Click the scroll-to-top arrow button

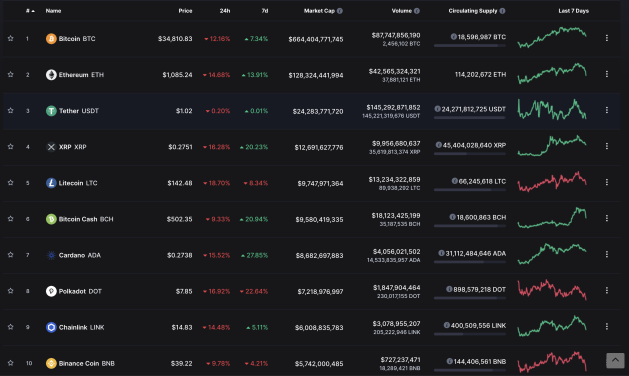click(x=615, y=360)
